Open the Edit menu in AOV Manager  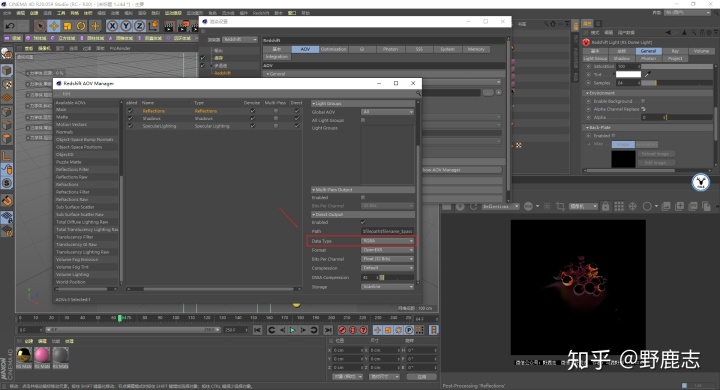coord(67,94)
